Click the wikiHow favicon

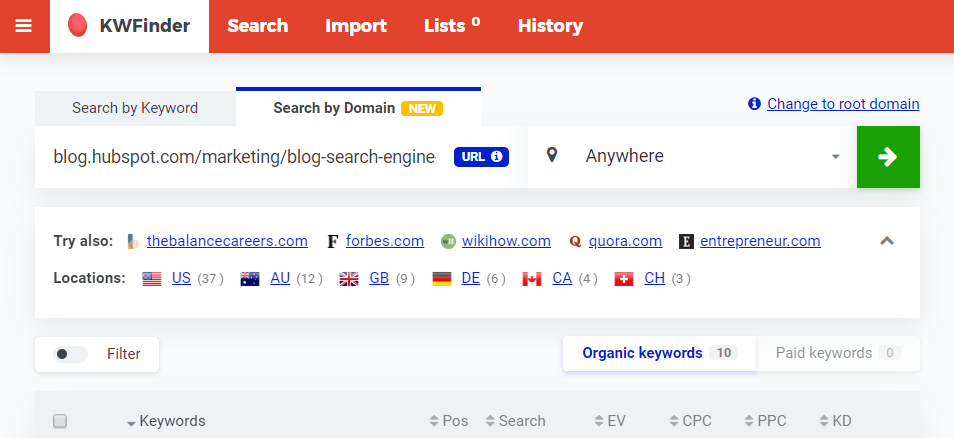(x=448, y=242)
